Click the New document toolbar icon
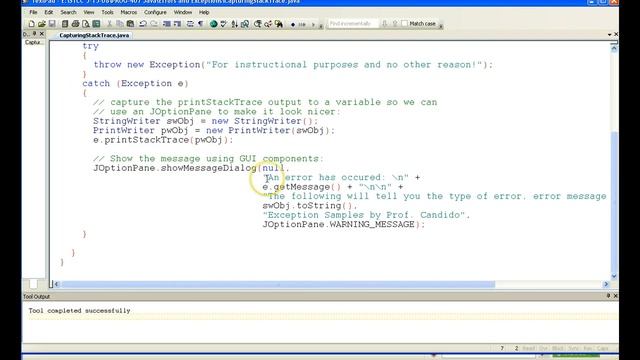The width and height of the screenshot is (640, 360). [31, 24]
